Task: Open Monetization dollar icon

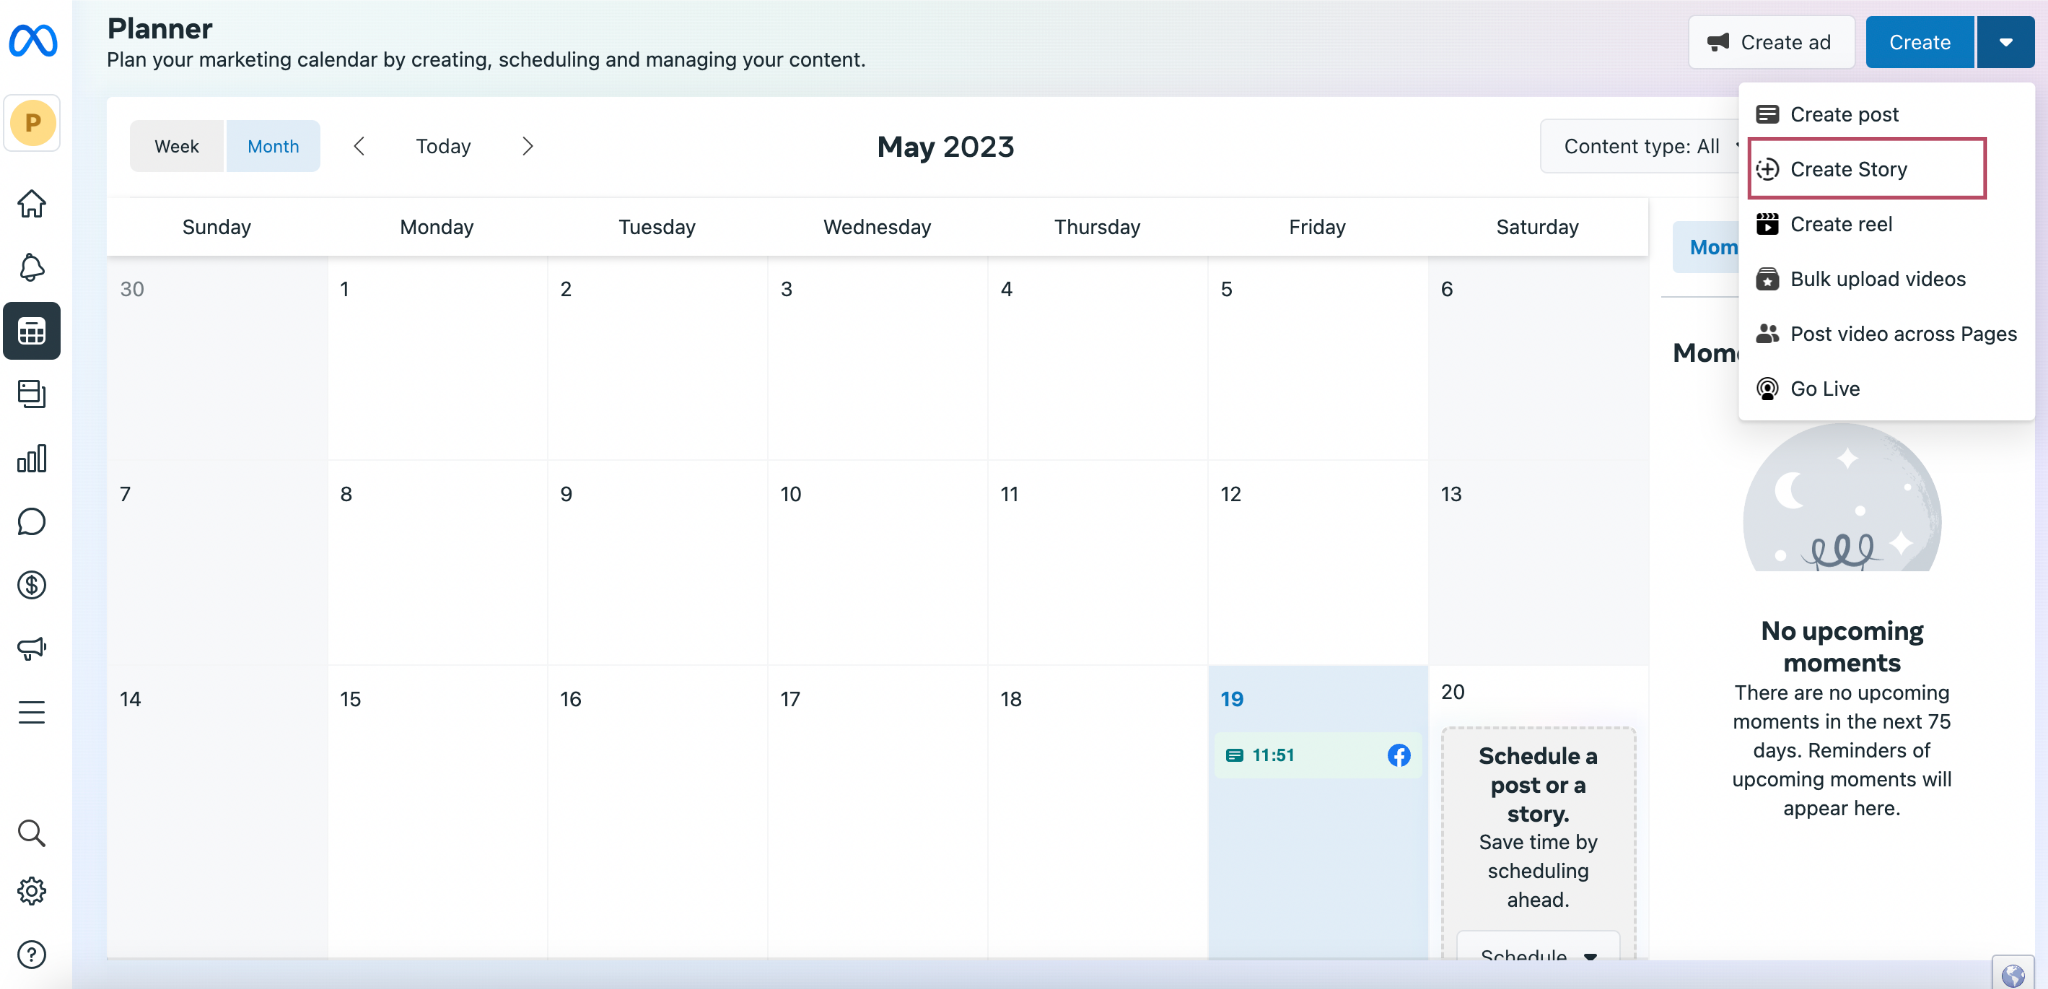Action: [32, 585]
